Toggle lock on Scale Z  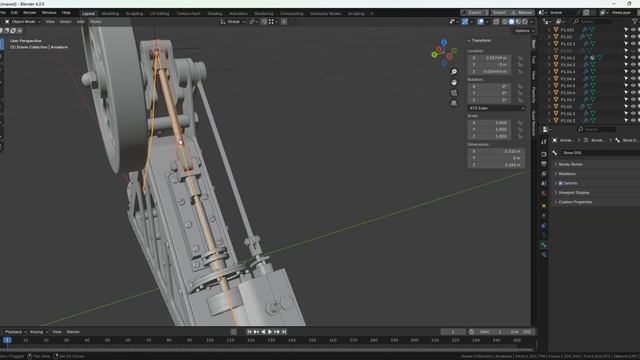pos(520,136)
